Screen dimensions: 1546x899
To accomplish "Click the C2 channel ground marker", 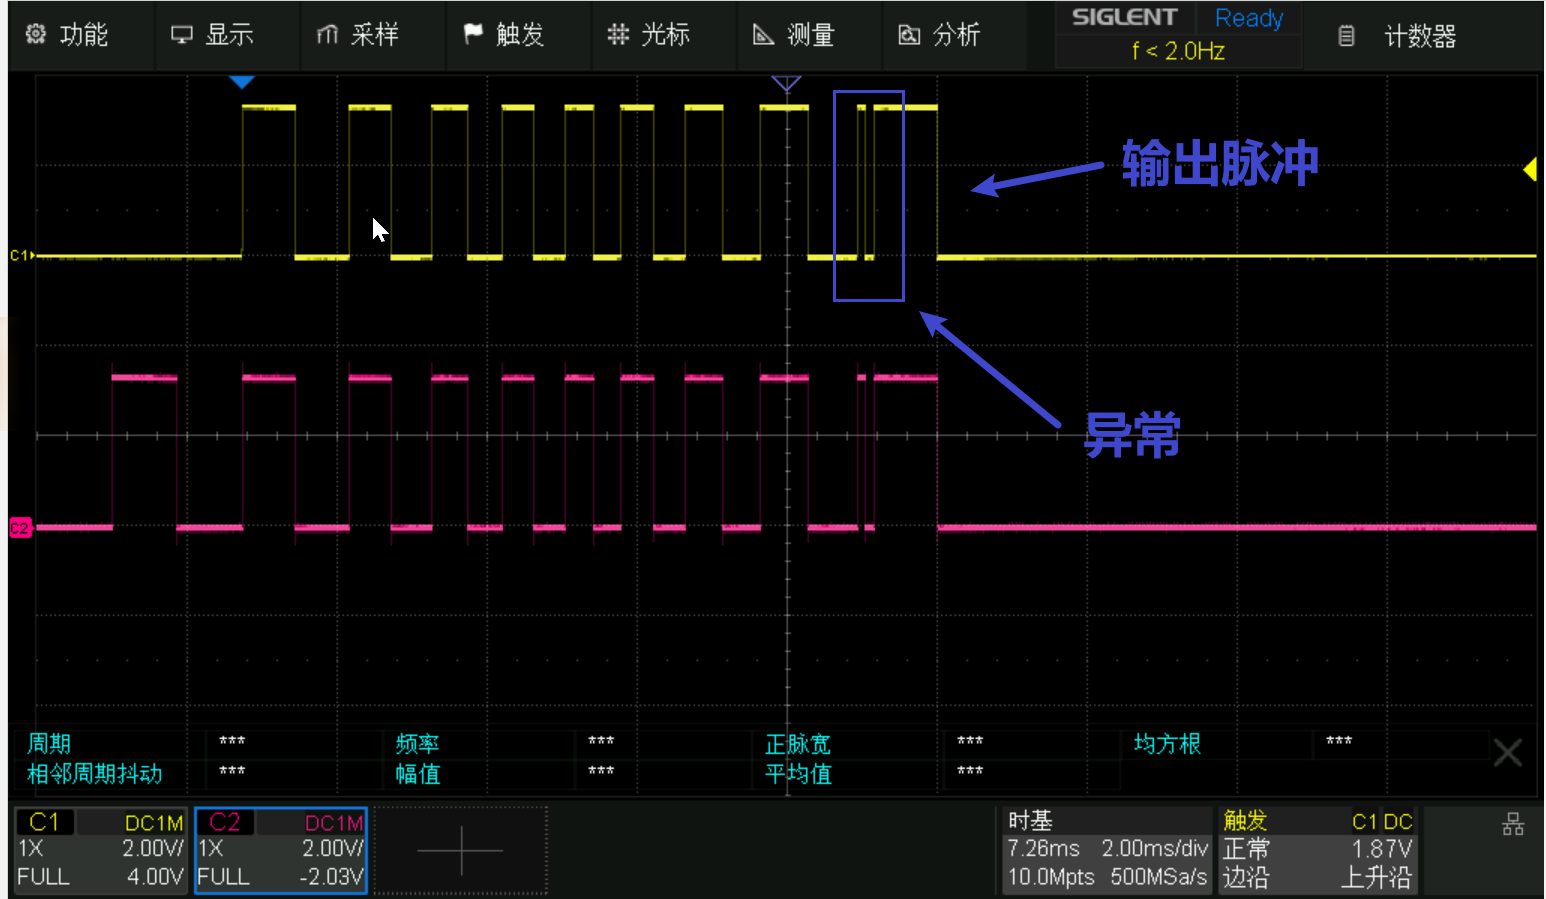I will coord(20,528).
